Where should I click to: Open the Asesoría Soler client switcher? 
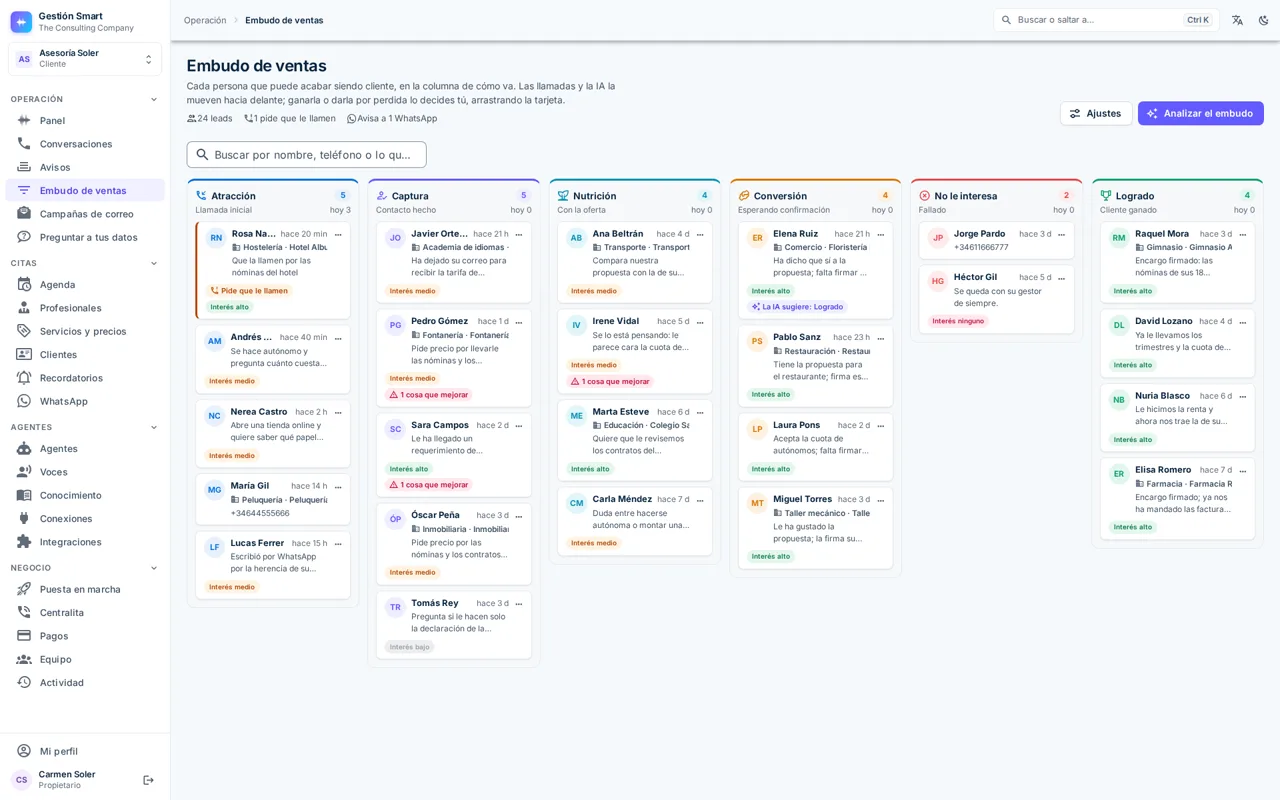point(85,59)
